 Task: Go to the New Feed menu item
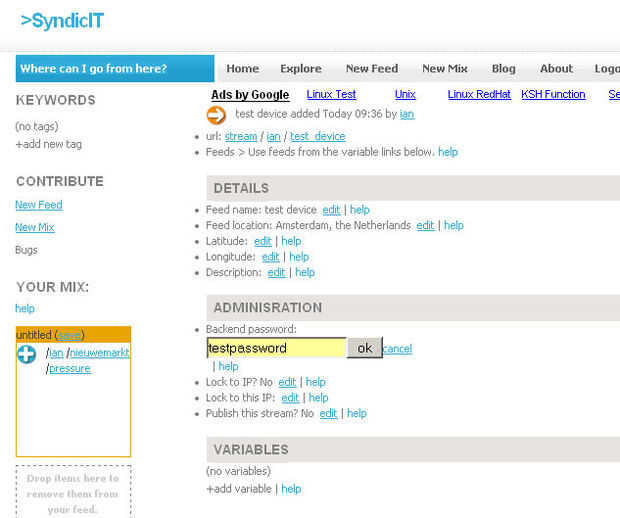point(372,69)
